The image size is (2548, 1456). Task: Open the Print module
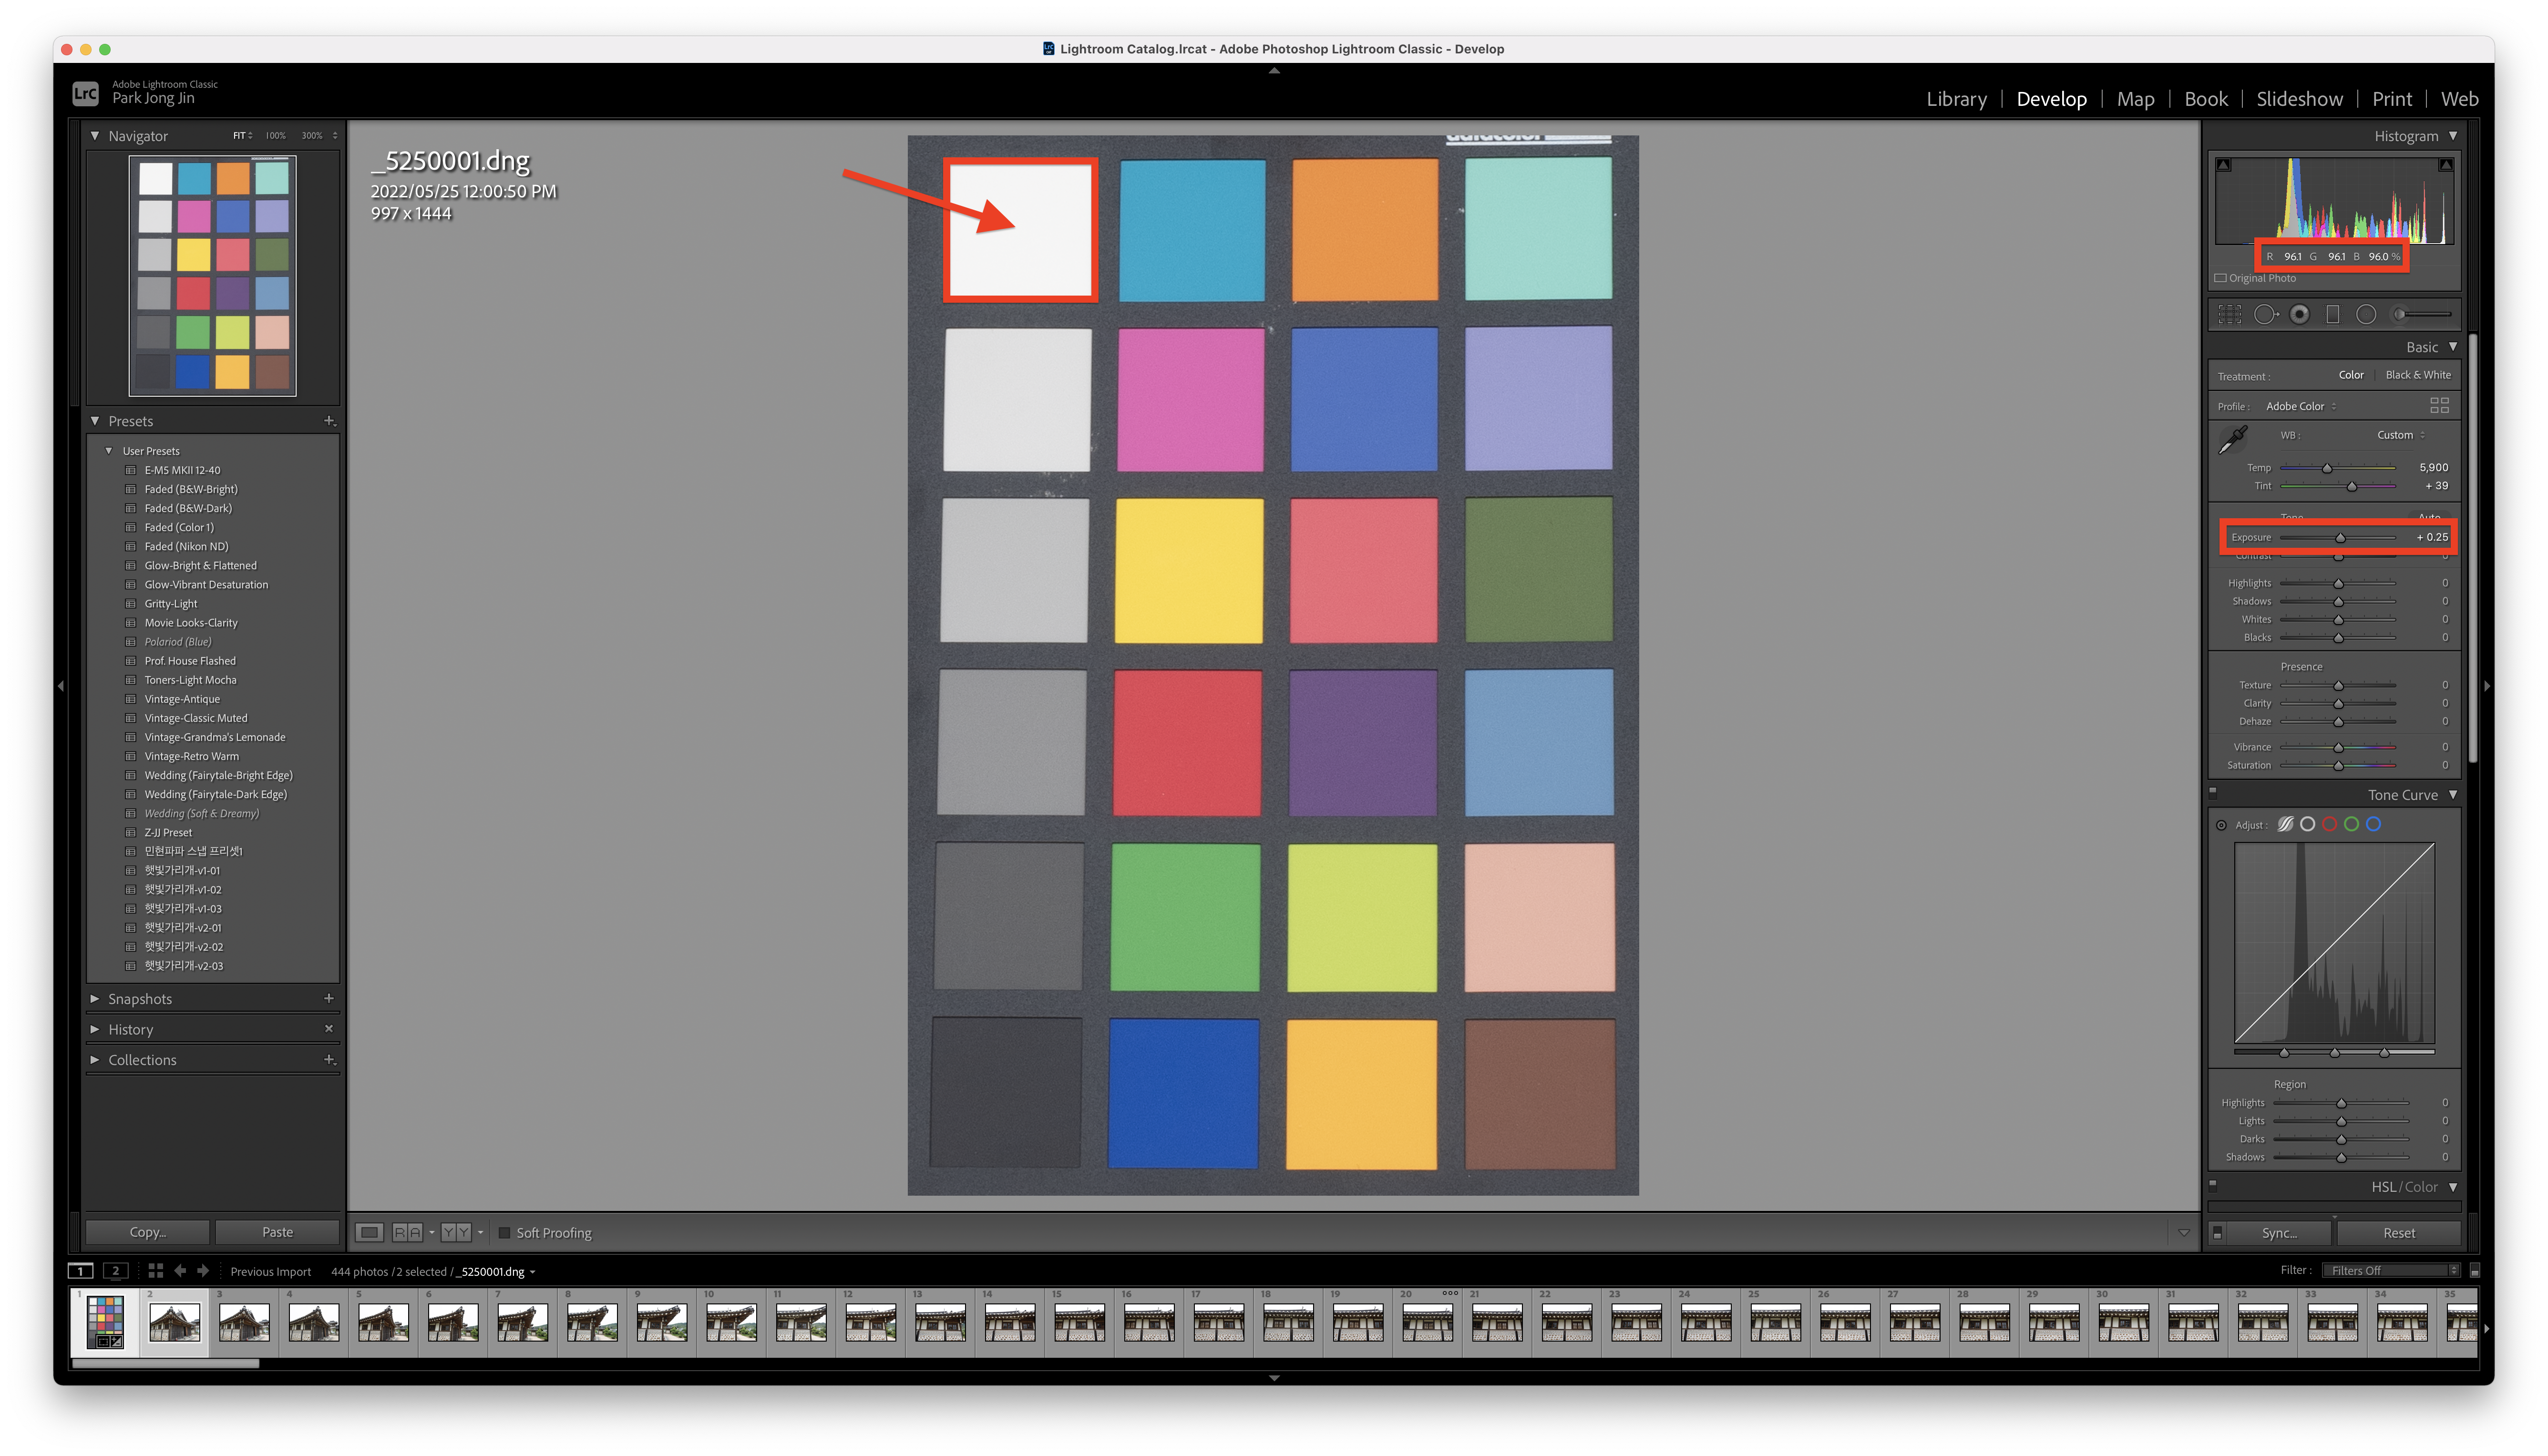(x=2392, y=98)
